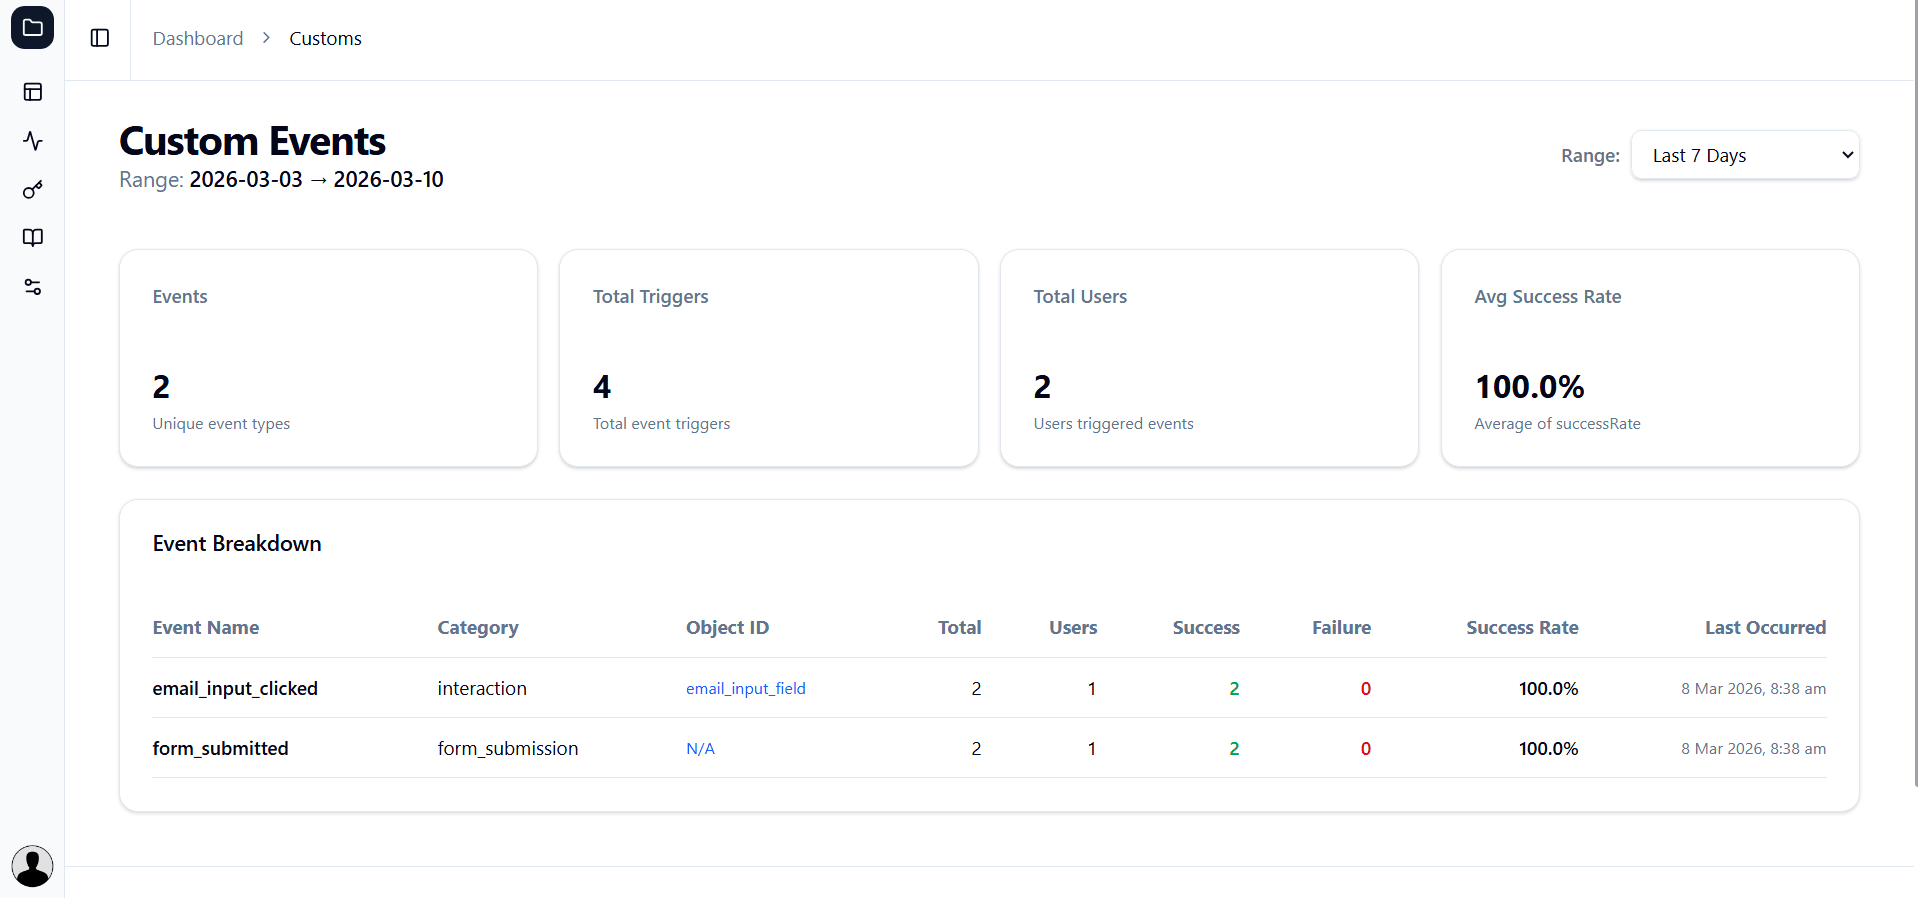Click the Events summary card
Screen dimensions: 1918x898
point(328,358)
